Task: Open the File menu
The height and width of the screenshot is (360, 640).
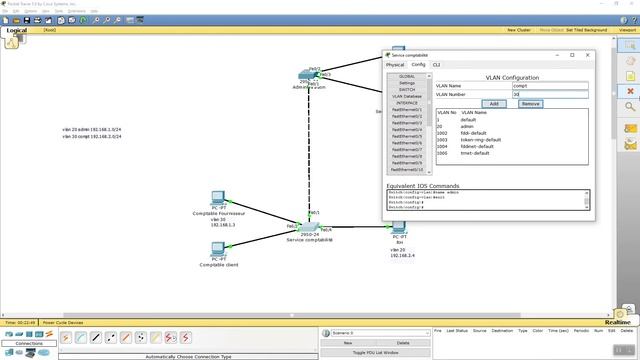Action: pos(5,11)
